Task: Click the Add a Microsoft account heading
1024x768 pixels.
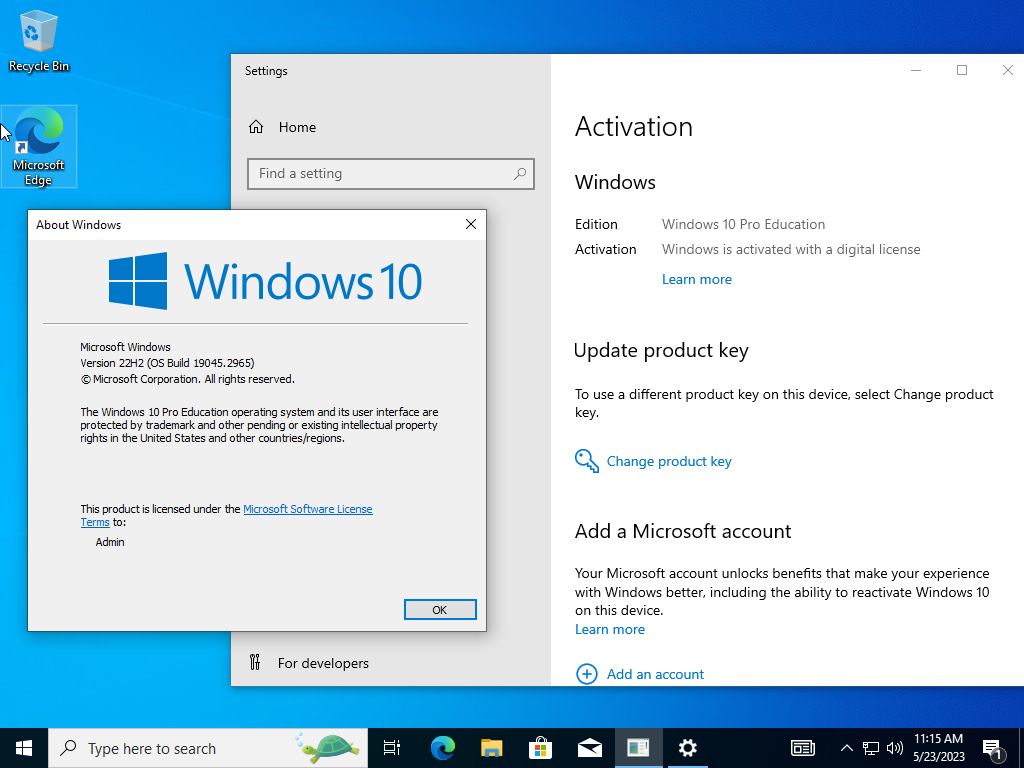Action: 683,531
